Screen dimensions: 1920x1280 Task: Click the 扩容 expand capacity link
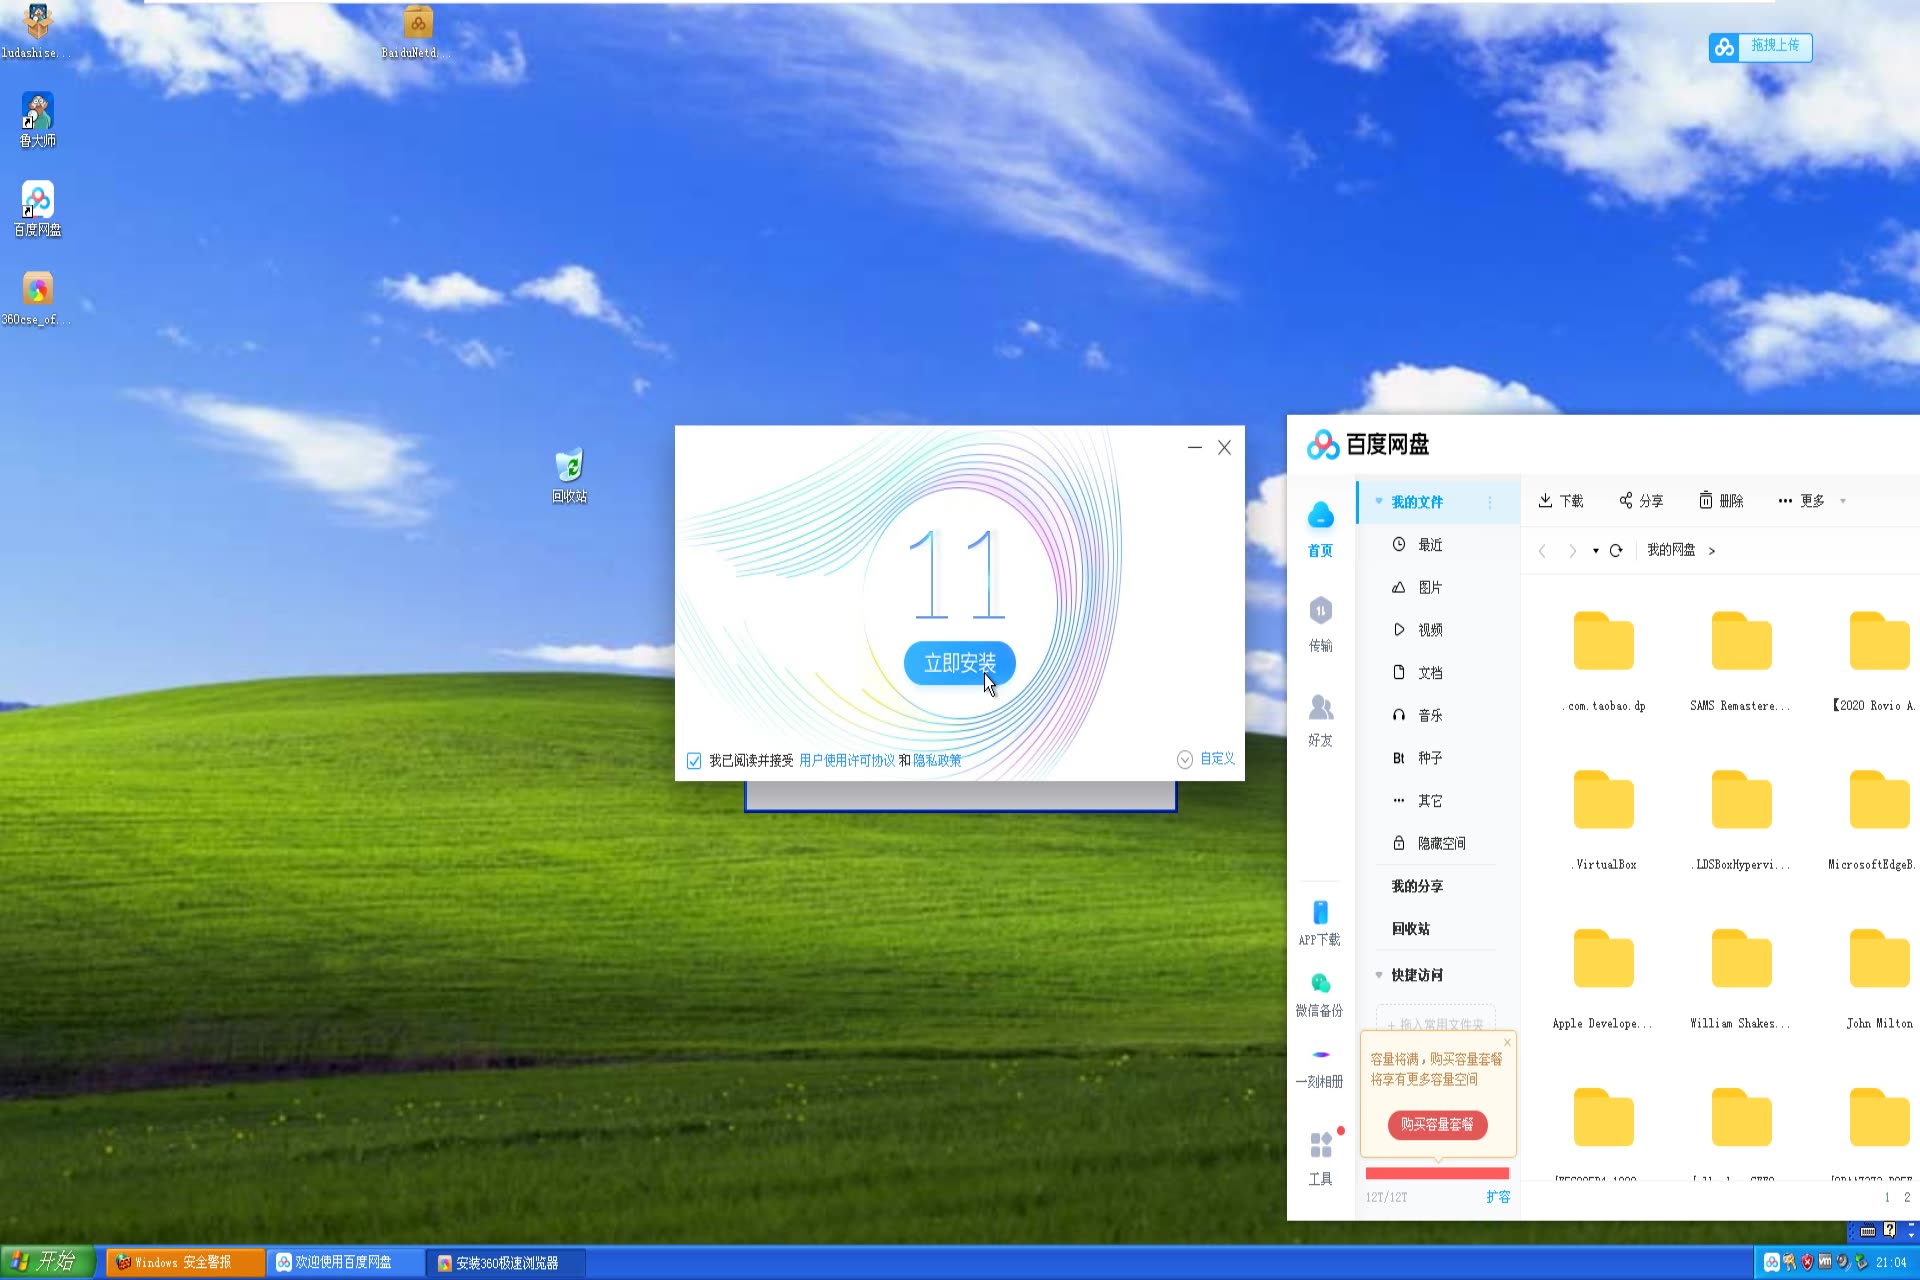click(x=1498, y=1197)
